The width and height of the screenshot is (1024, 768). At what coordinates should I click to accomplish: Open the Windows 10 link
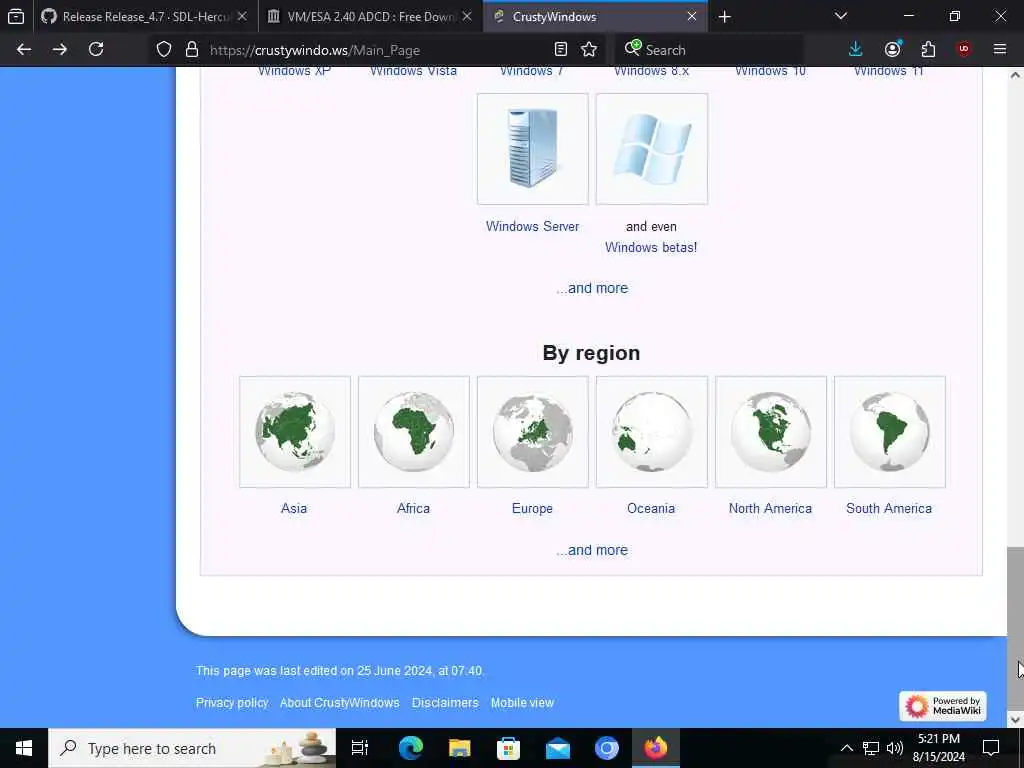pyautogui.click(x=771, y=71)
